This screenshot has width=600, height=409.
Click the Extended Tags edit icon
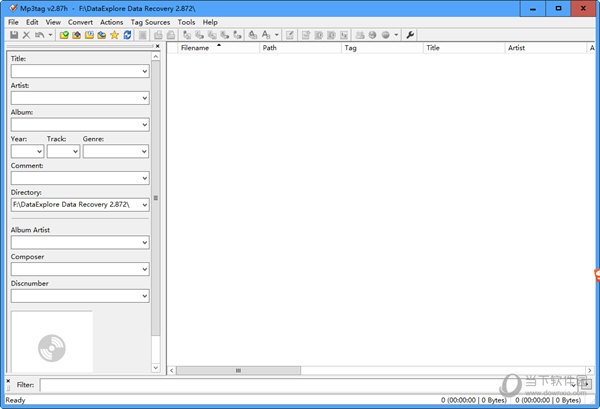coord(290,35)
